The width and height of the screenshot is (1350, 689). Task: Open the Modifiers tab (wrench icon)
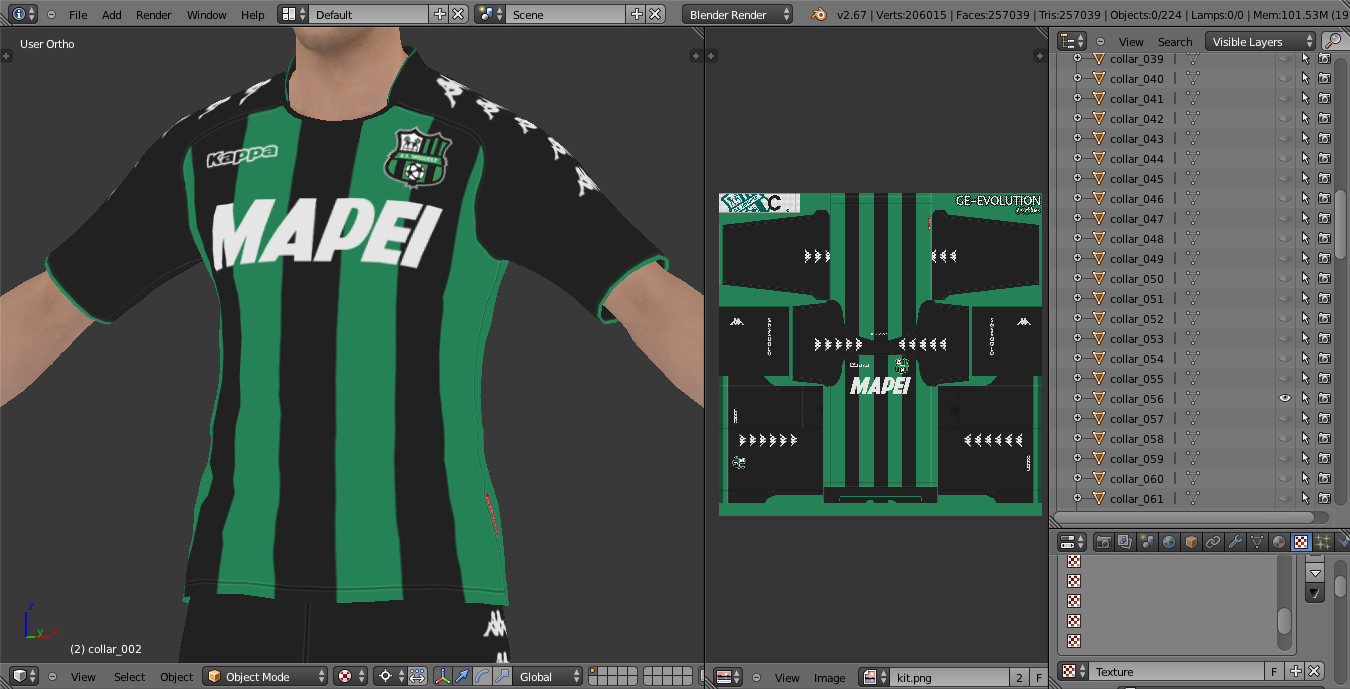(x=1235, y=542)
